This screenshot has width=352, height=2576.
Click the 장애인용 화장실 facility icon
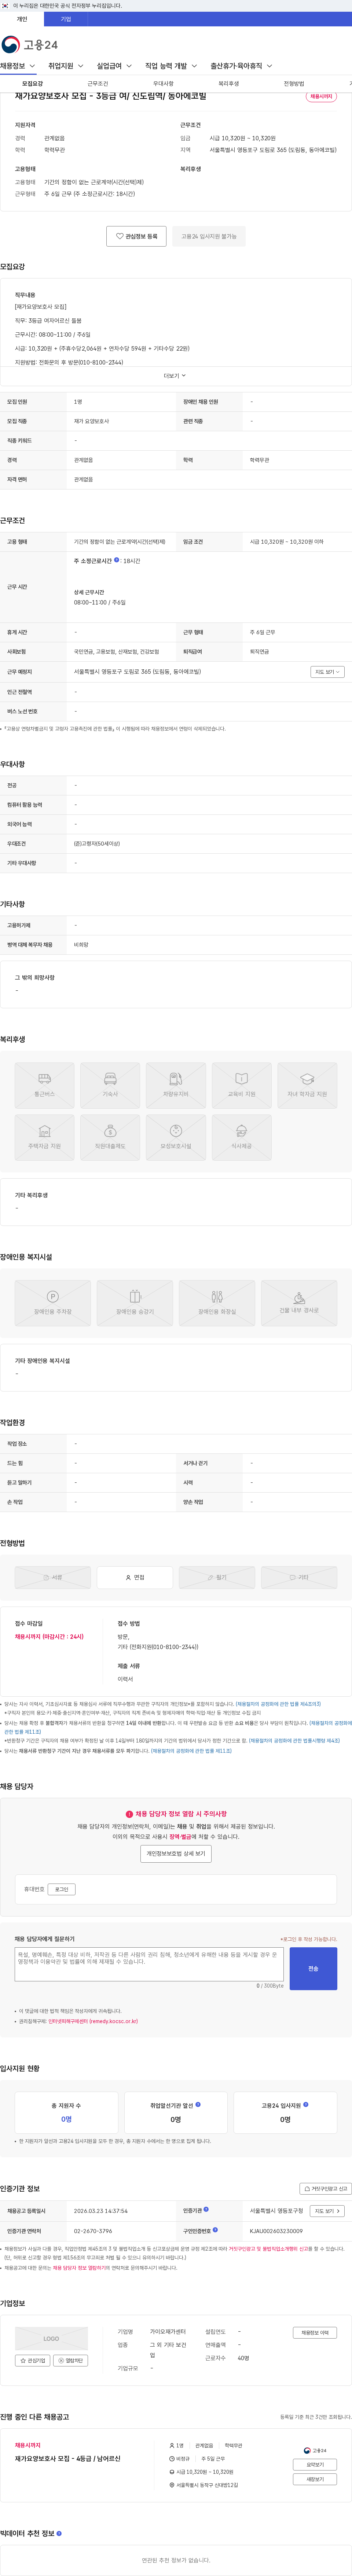tap(217, 1302)
